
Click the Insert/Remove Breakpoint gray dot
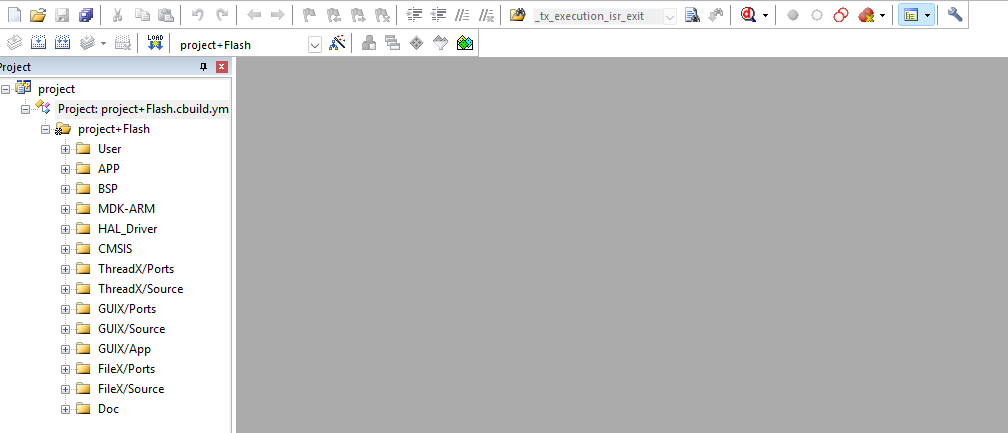click(793, 15)
